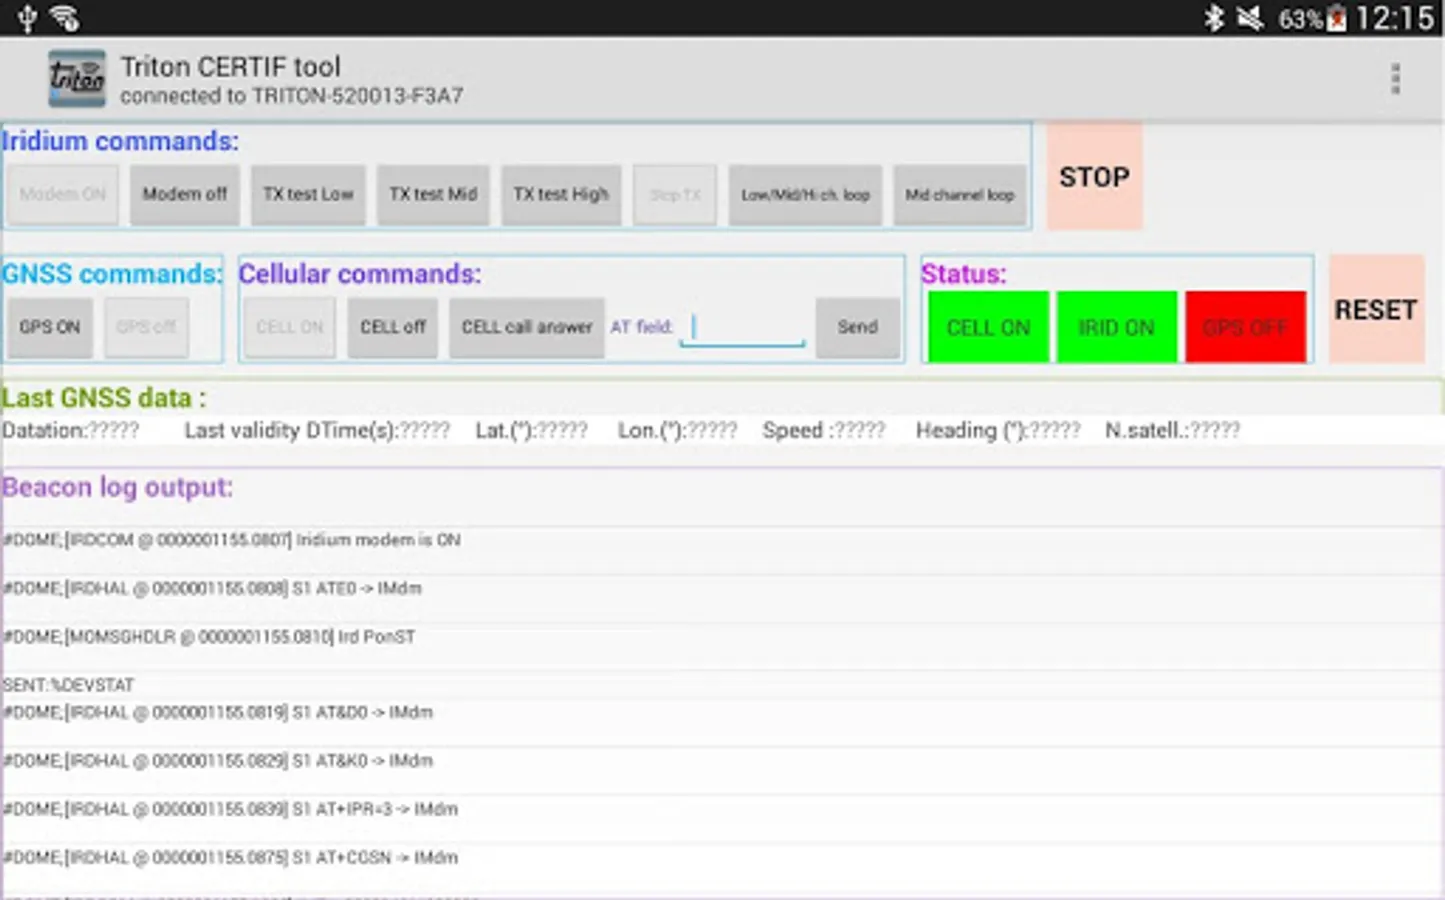Start the TX test Low
The height and width of the screenshot is (900, 1445).
308,194
